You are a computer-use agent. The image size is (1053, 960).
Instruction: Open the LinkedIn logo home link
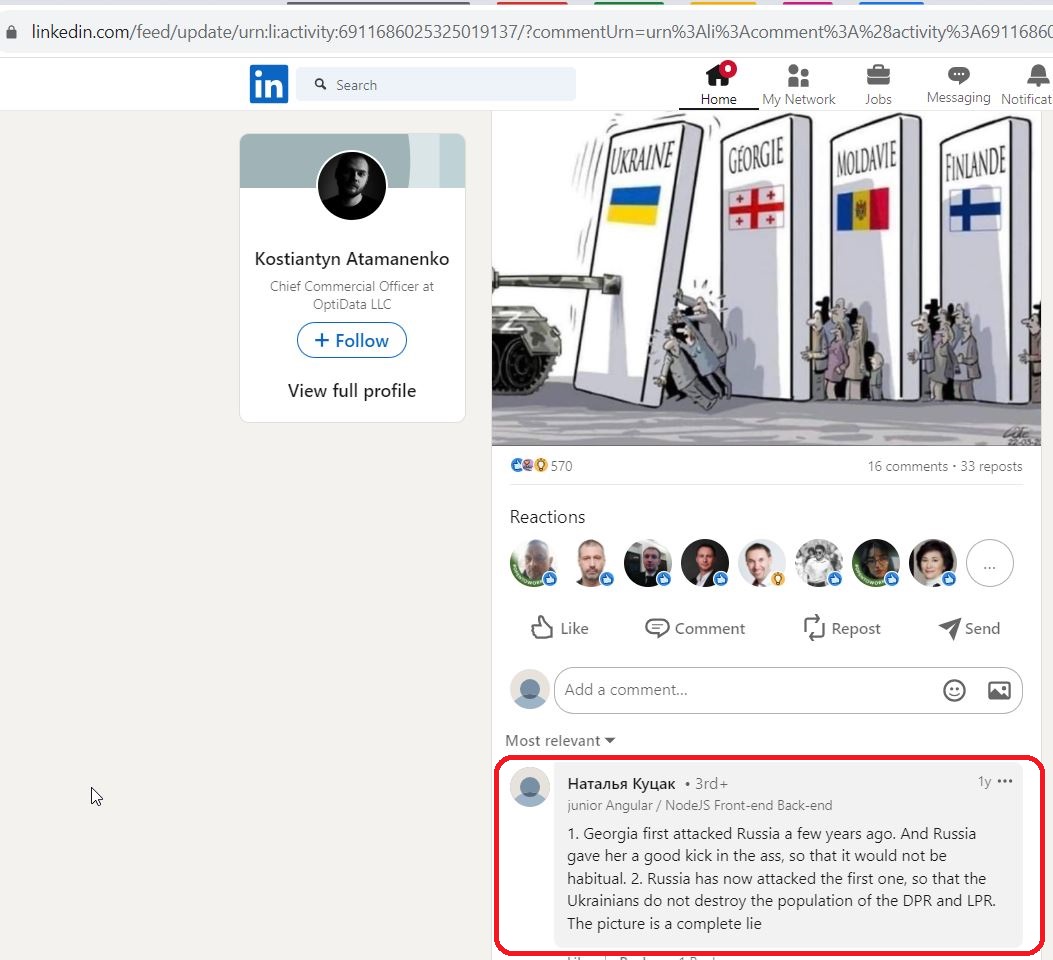pyautogui.click(x=269, y=84)
